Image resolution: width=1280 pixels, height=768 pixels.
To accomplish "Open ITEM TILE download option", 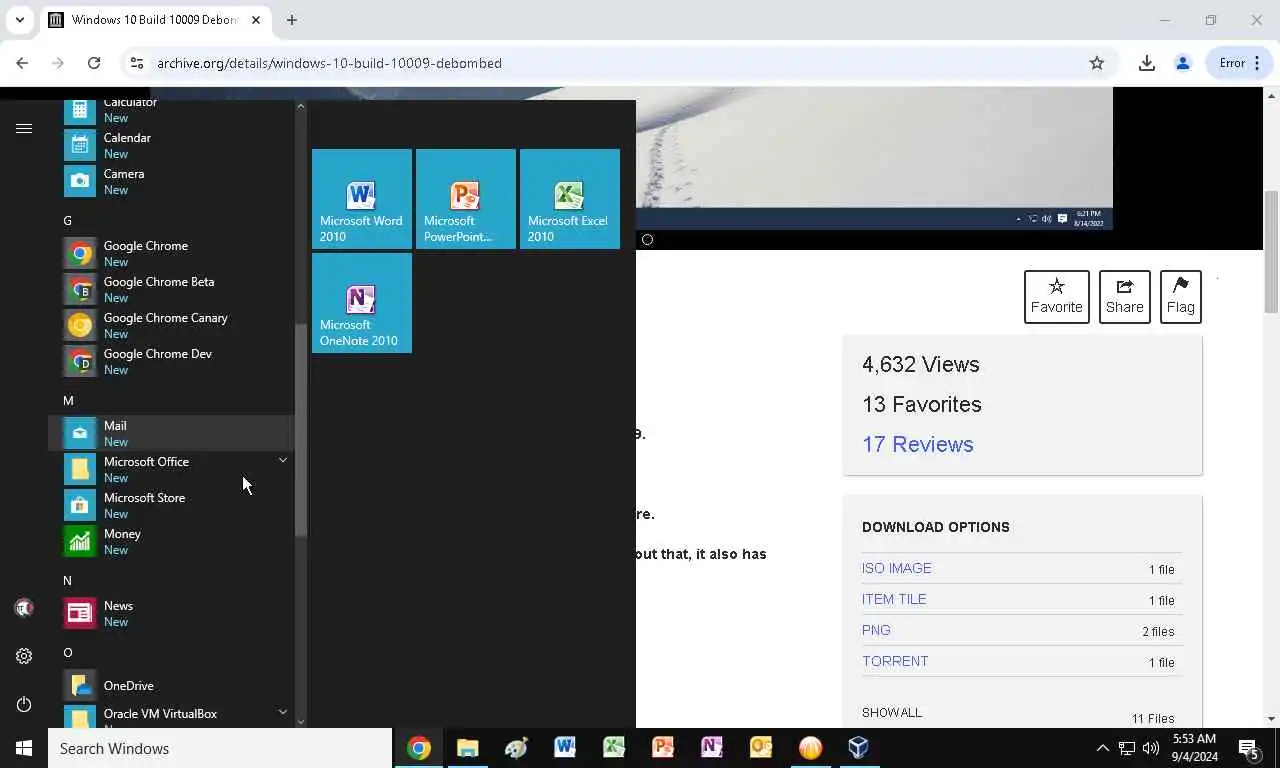I will [894, 599].
